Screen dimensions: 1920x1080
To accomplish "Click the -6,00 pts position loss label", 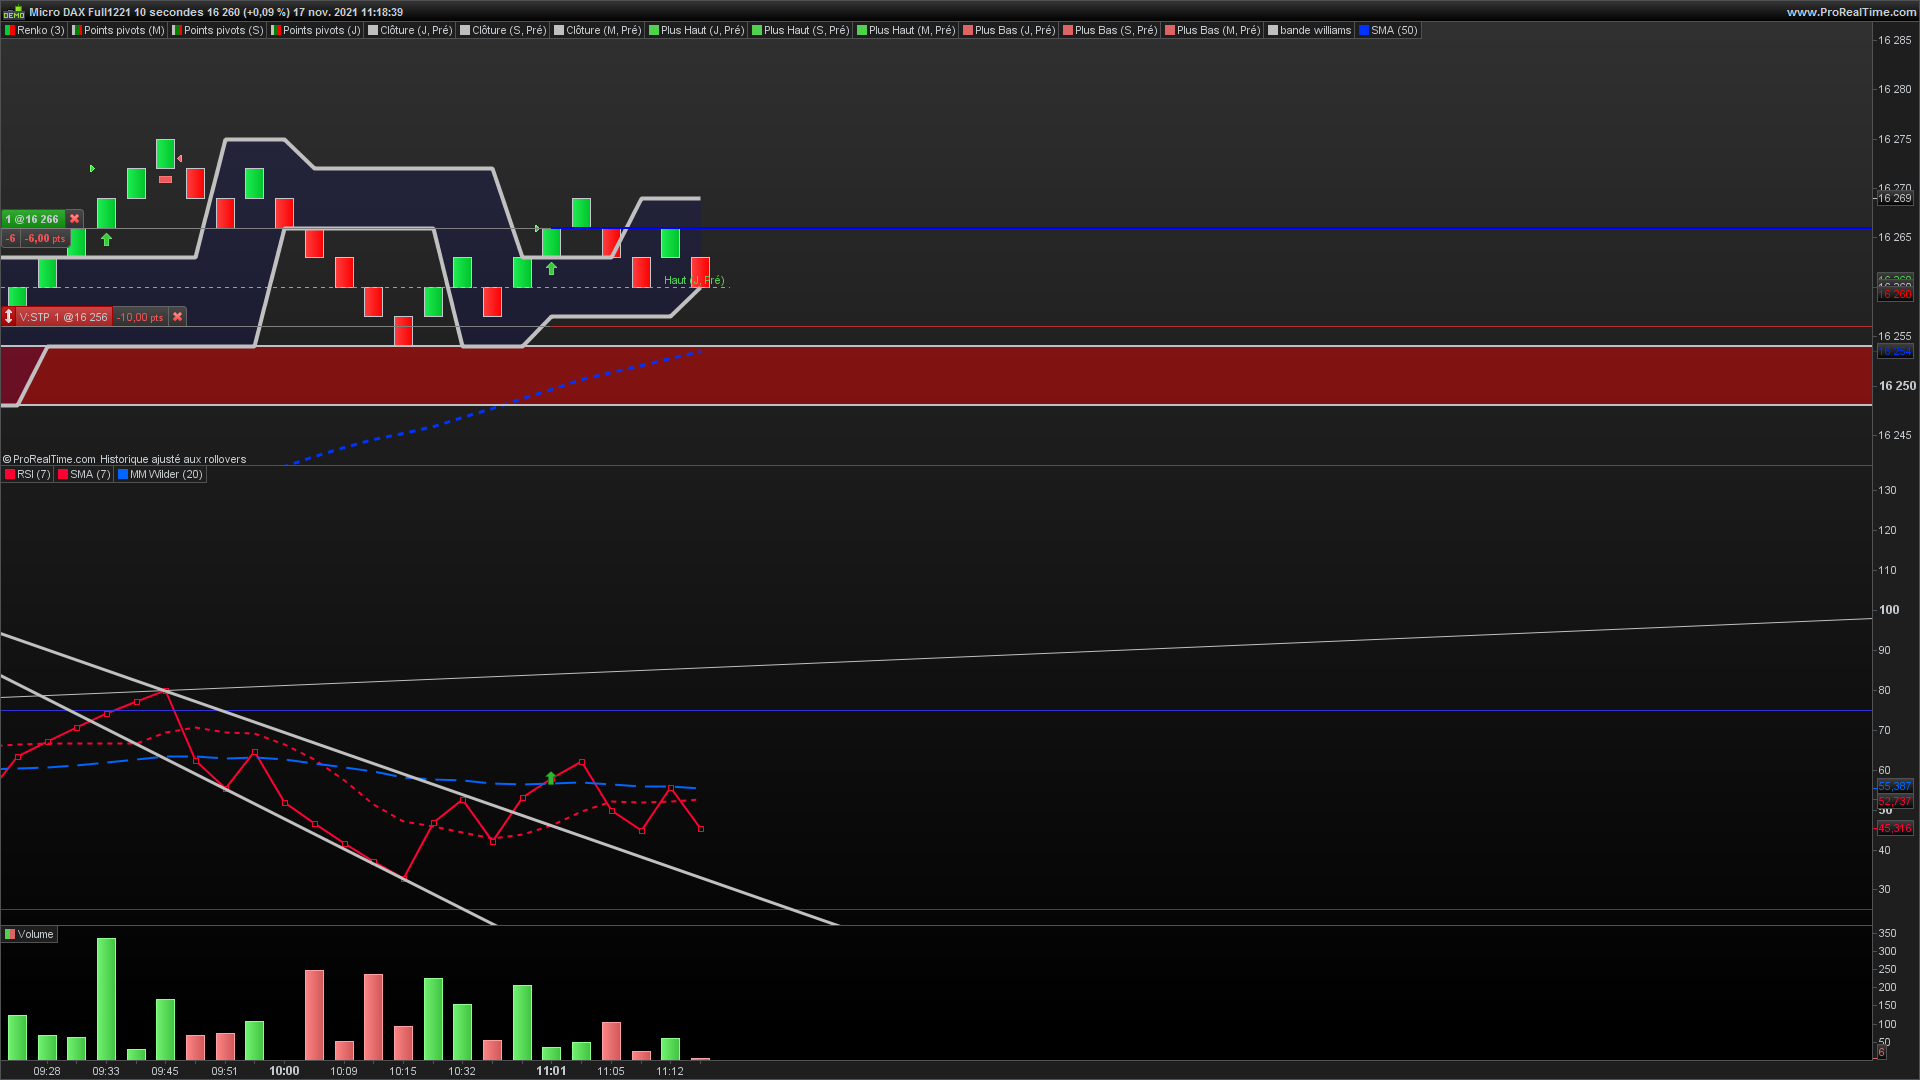I will [45, 239].
